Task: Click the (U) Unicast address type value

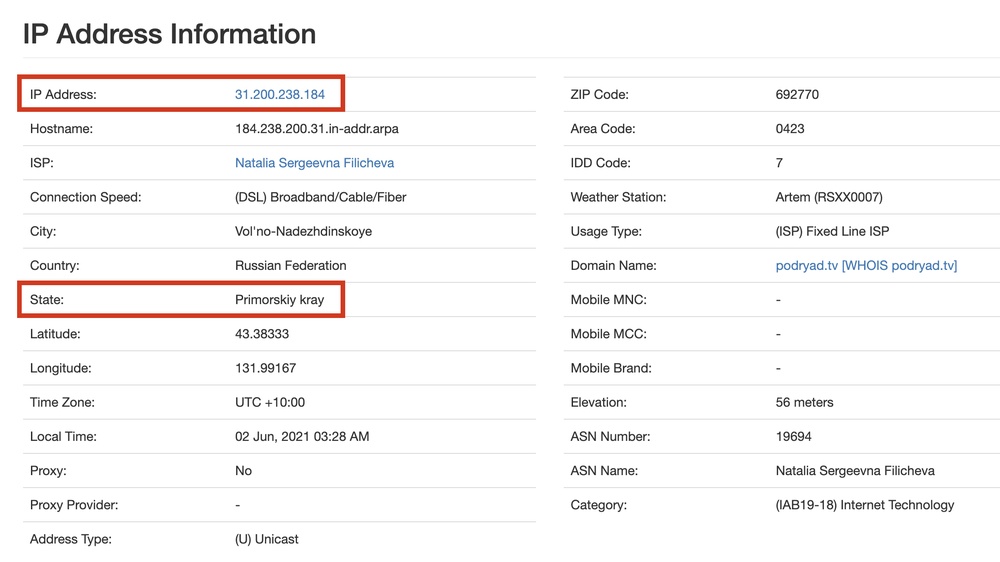Action: [267, 539]
